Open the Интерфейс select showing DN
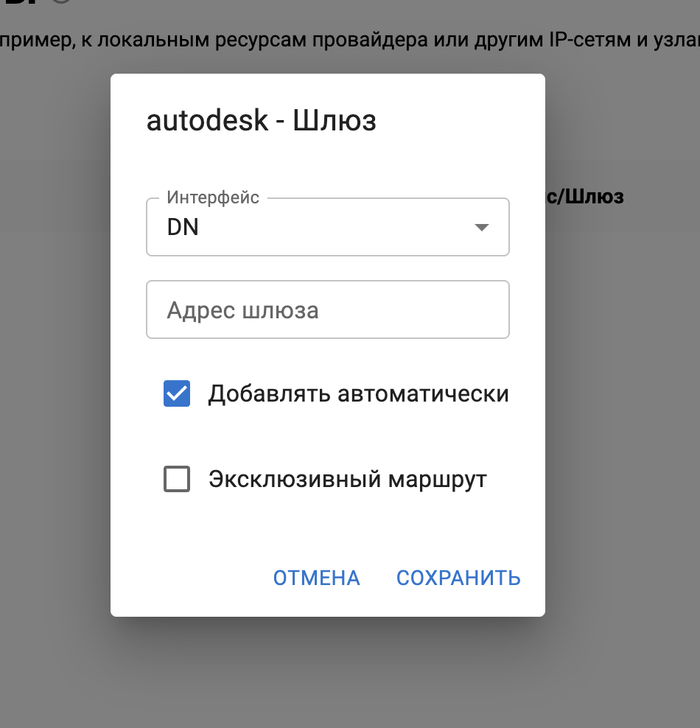 tap(327, 227)
